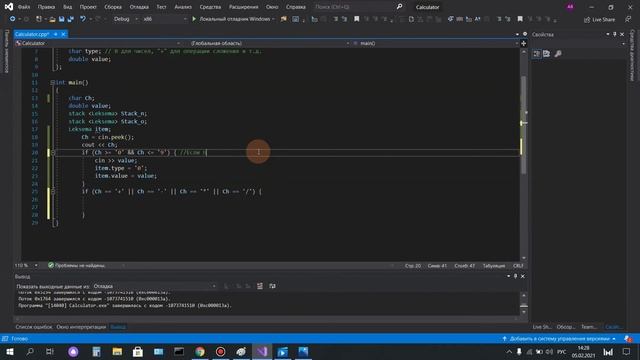
Task: Collapse the if block on line 20
Action: coord(53,152)
